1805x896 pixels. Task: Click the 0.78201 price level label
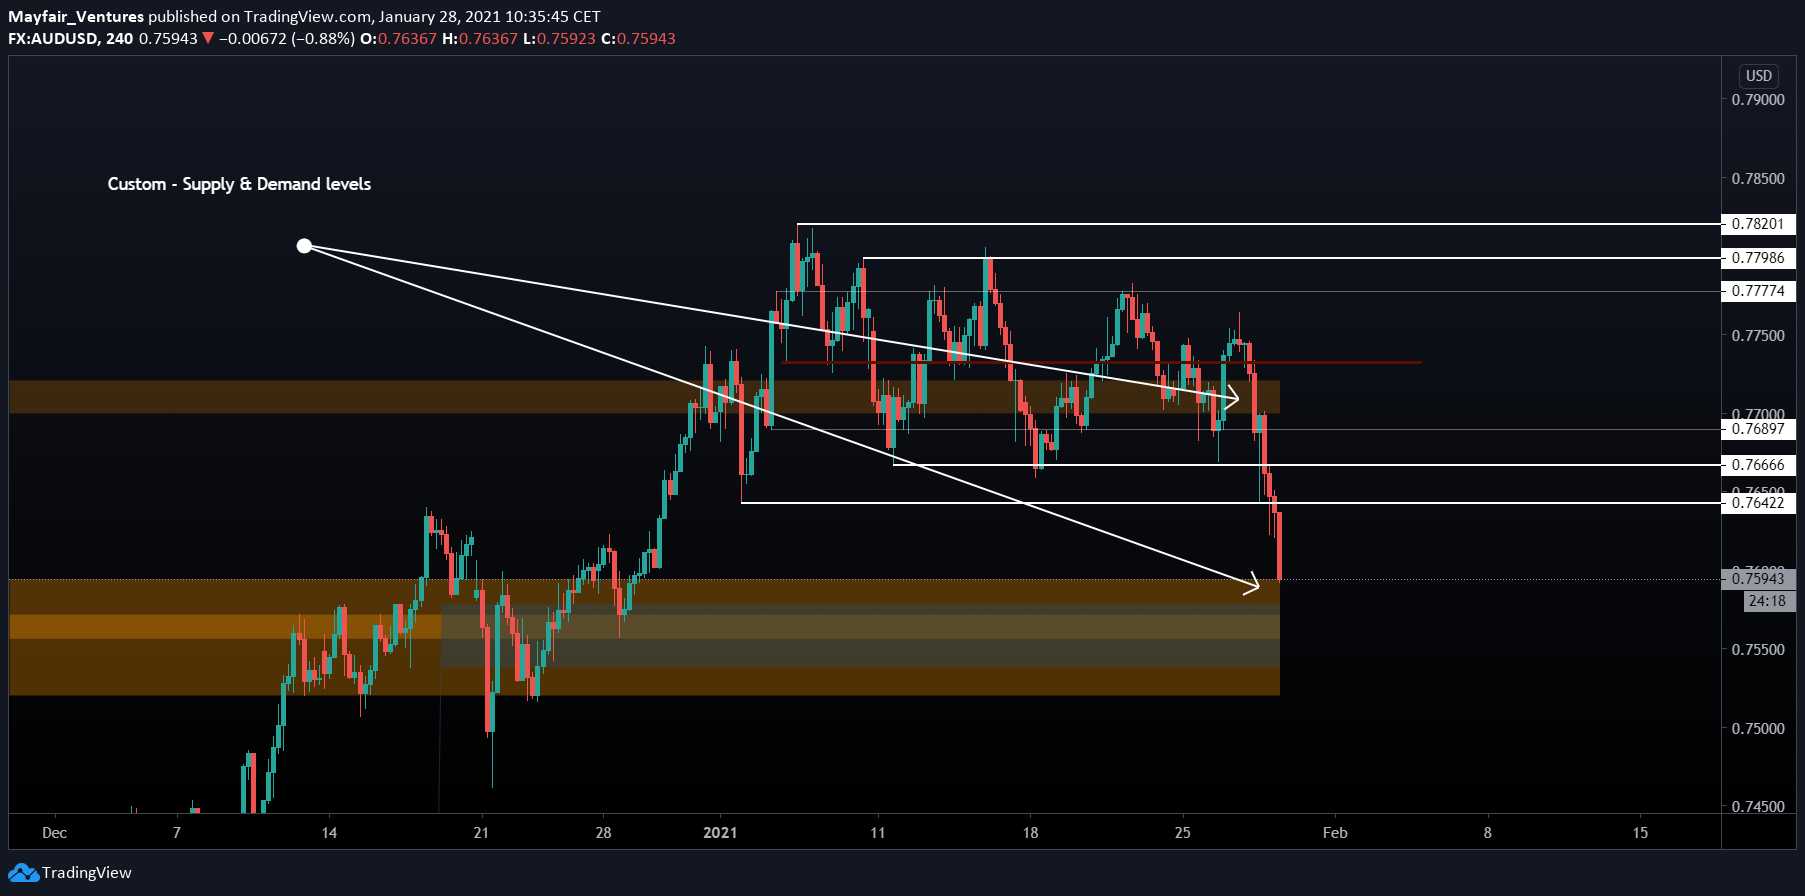(x=1758, y=224)
